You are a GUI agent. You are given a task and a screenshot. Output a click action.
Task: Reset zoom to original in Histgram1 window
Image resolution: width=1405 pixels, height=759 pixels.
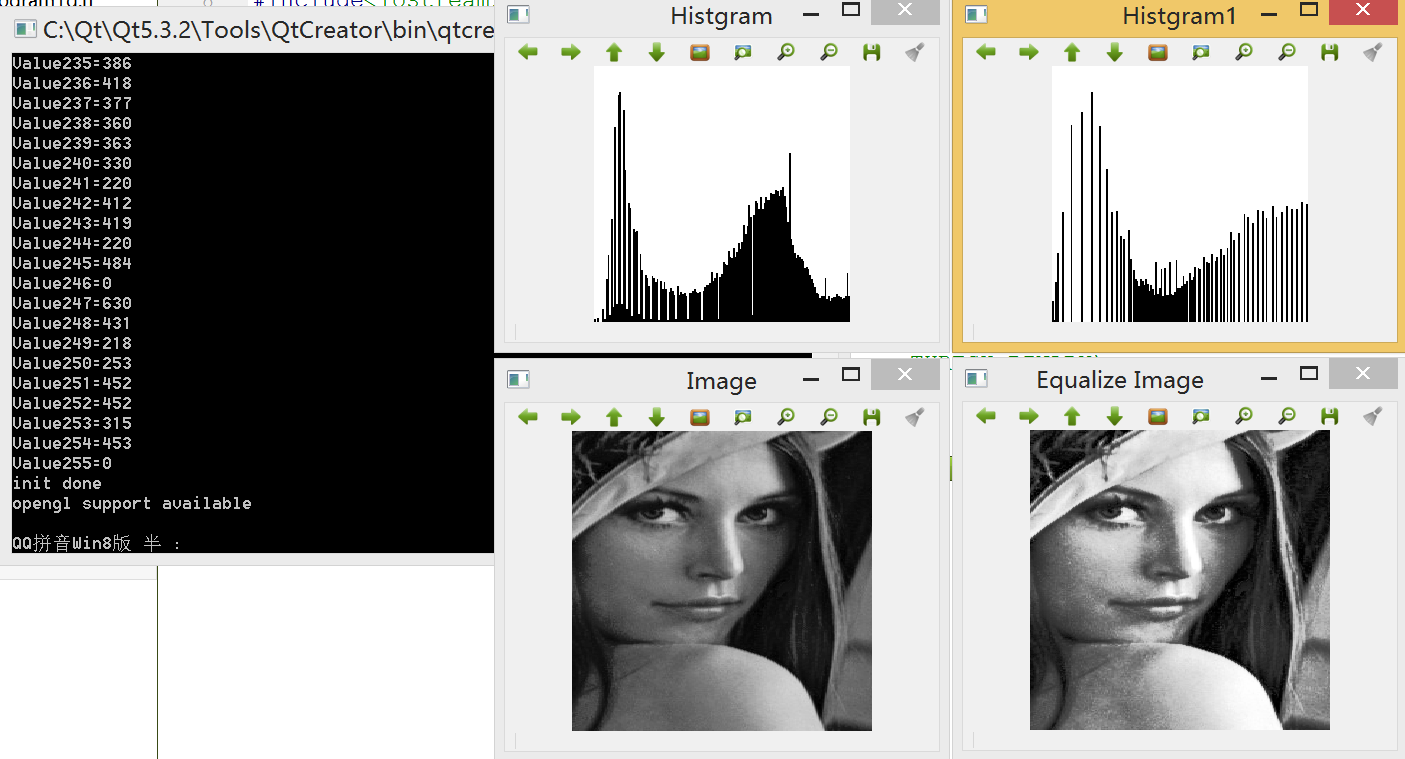click(1158, 52)
